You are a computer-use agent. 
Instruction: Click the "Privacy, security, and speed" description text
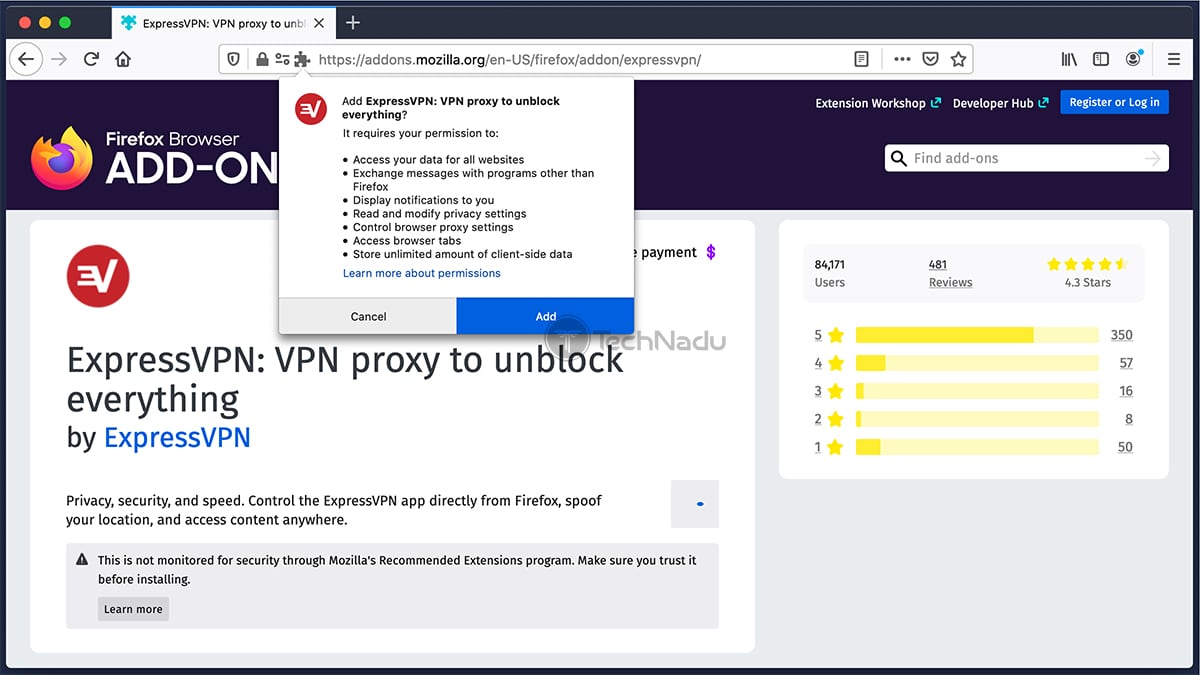[334, 510]
